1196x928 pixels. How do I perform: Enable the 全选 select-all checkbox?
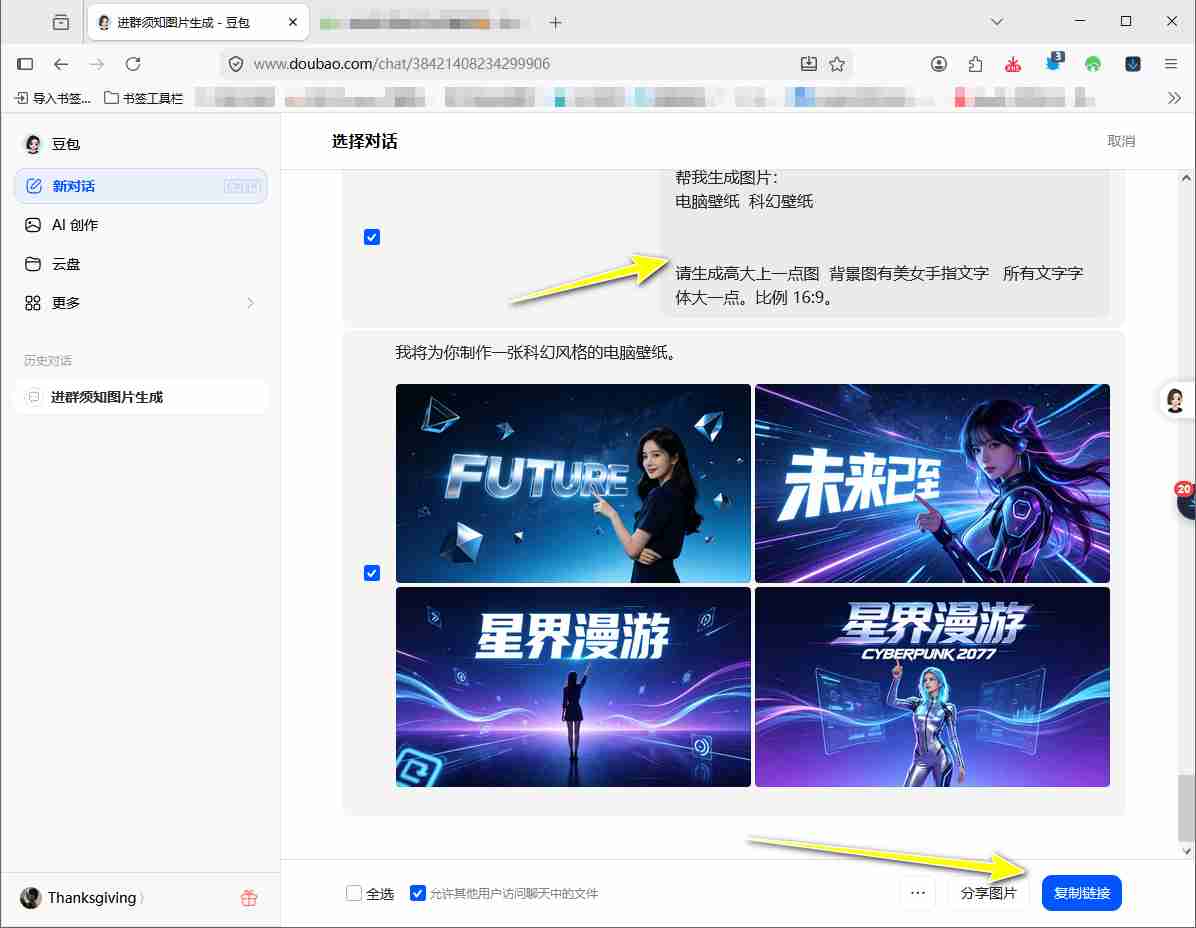[x=354, y=893]
